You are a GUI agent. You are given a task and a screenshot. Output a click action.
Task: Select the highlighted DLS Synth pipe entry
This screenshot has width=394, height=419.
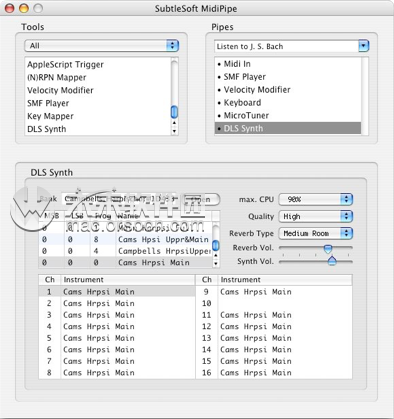[x=288, y=128]
